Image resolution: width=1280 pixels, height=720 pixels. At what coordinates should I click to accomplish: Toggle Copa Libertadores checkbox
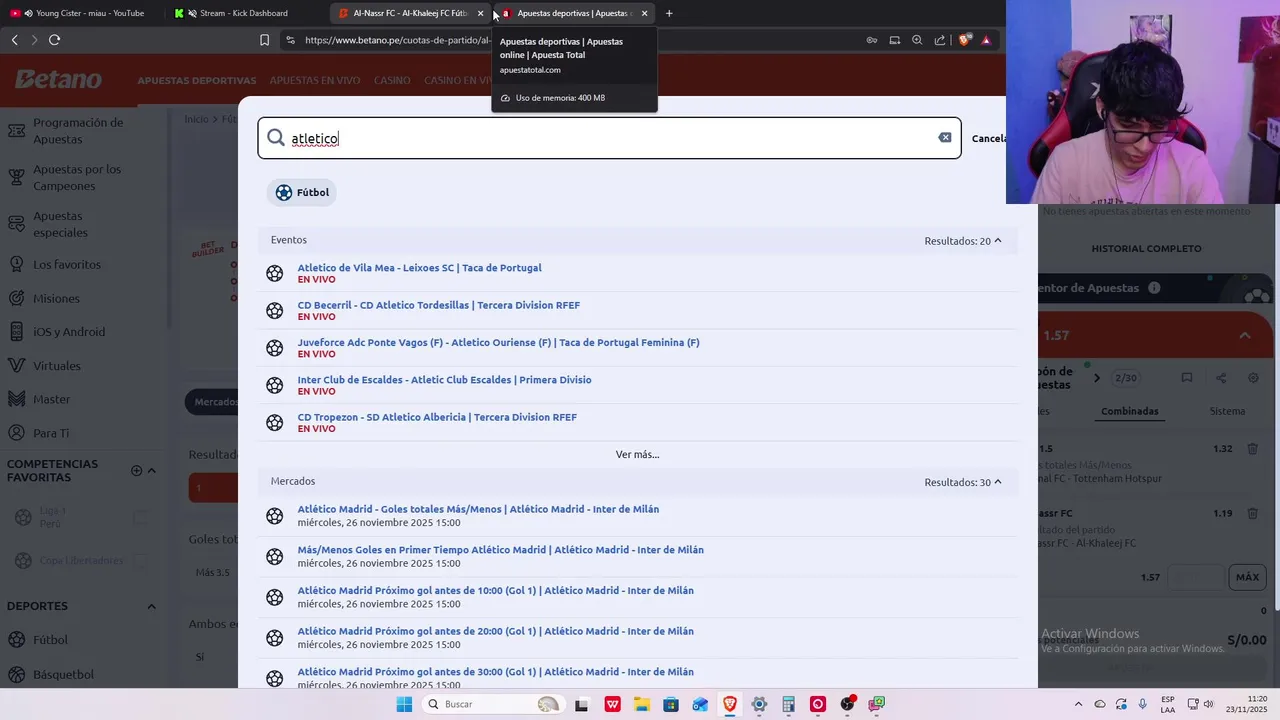[x=139, y=560]
